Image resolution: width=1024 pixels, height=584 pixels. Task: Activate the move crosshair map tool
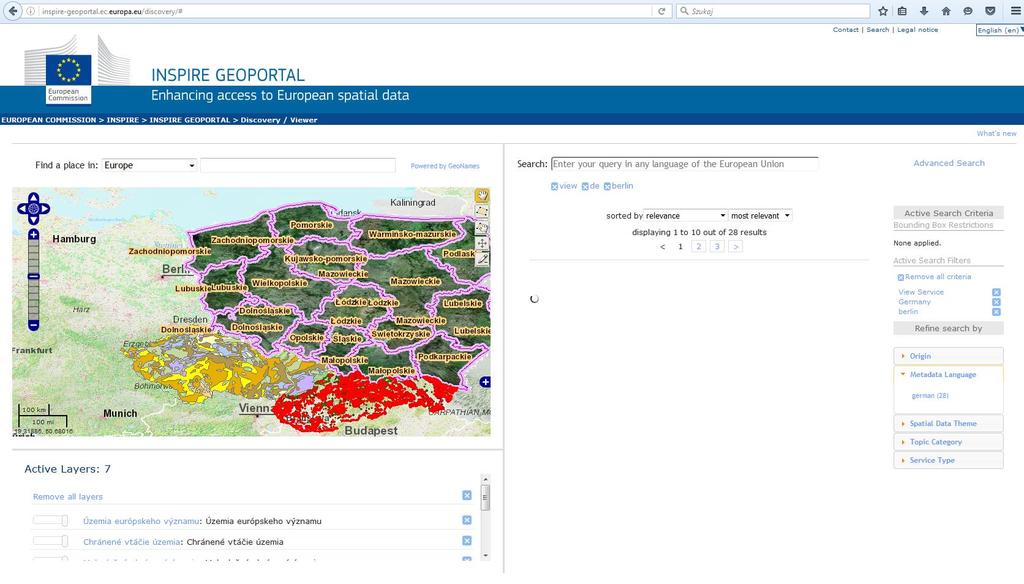click(482, 243)
